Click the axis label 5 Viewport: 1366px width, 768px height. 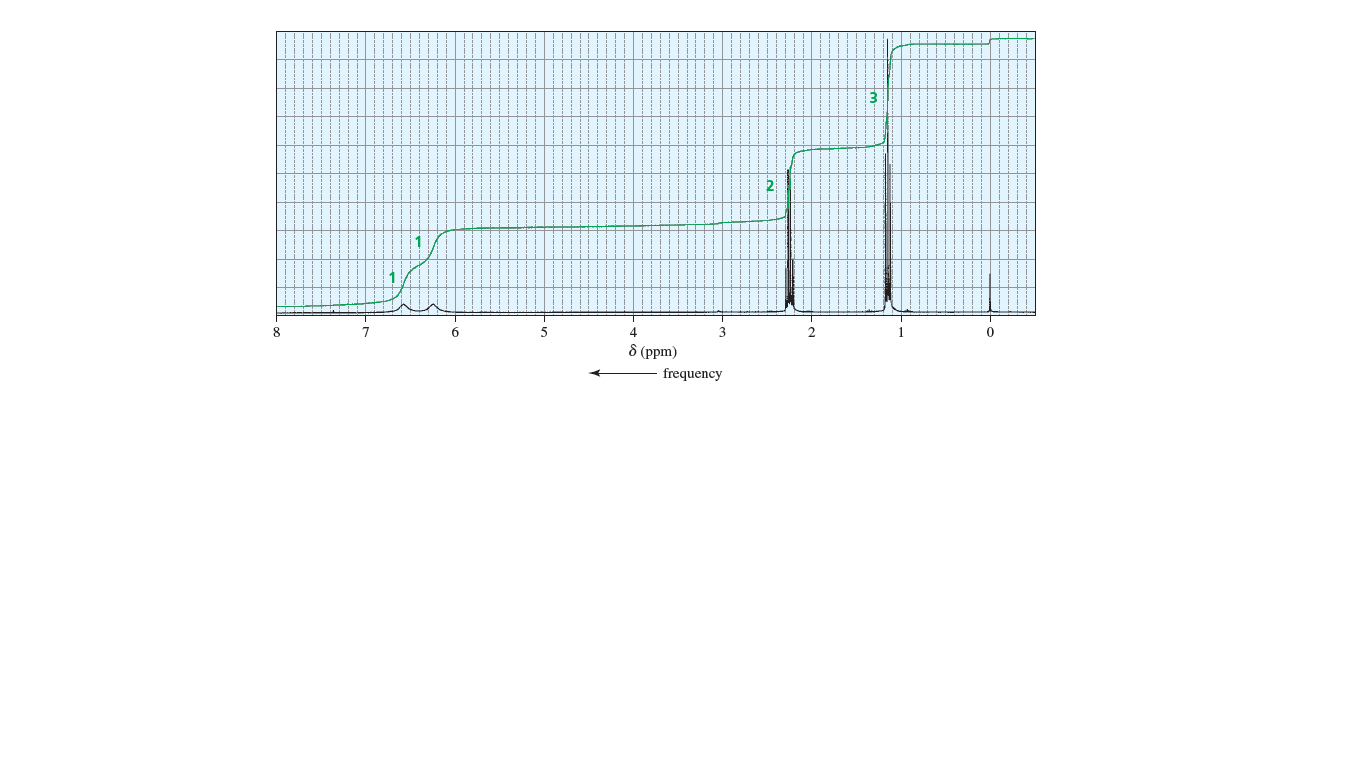[x=544, y=333]
